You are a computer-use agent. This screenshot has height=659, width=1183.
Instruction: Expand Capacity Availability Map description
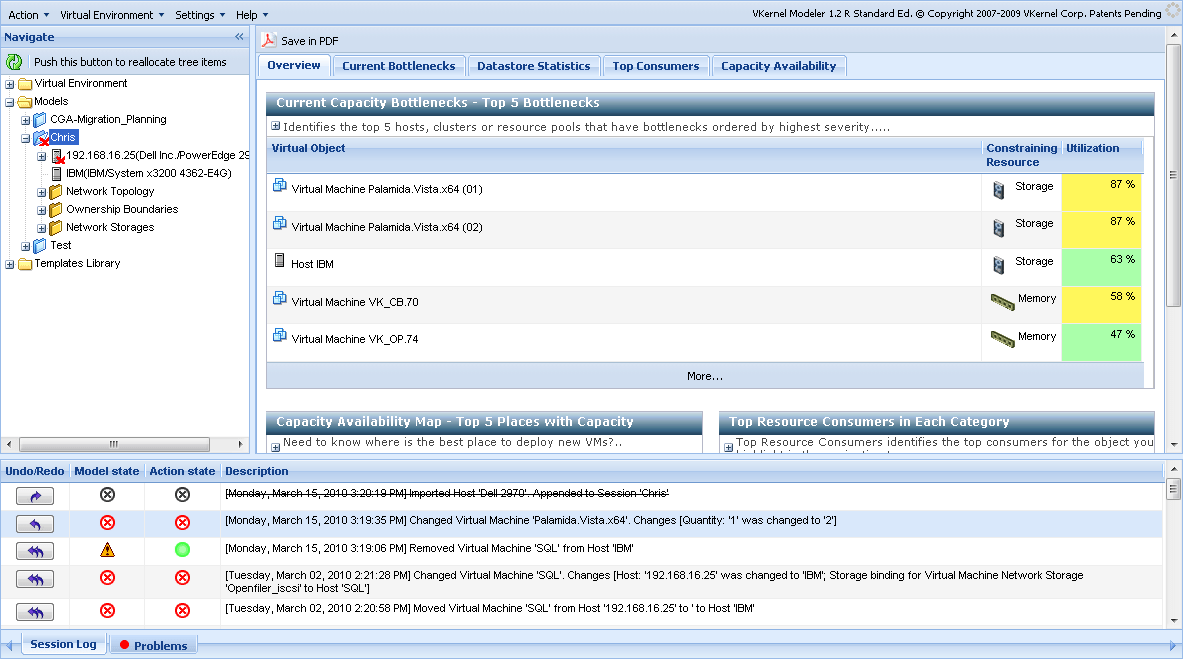(275, 448)
